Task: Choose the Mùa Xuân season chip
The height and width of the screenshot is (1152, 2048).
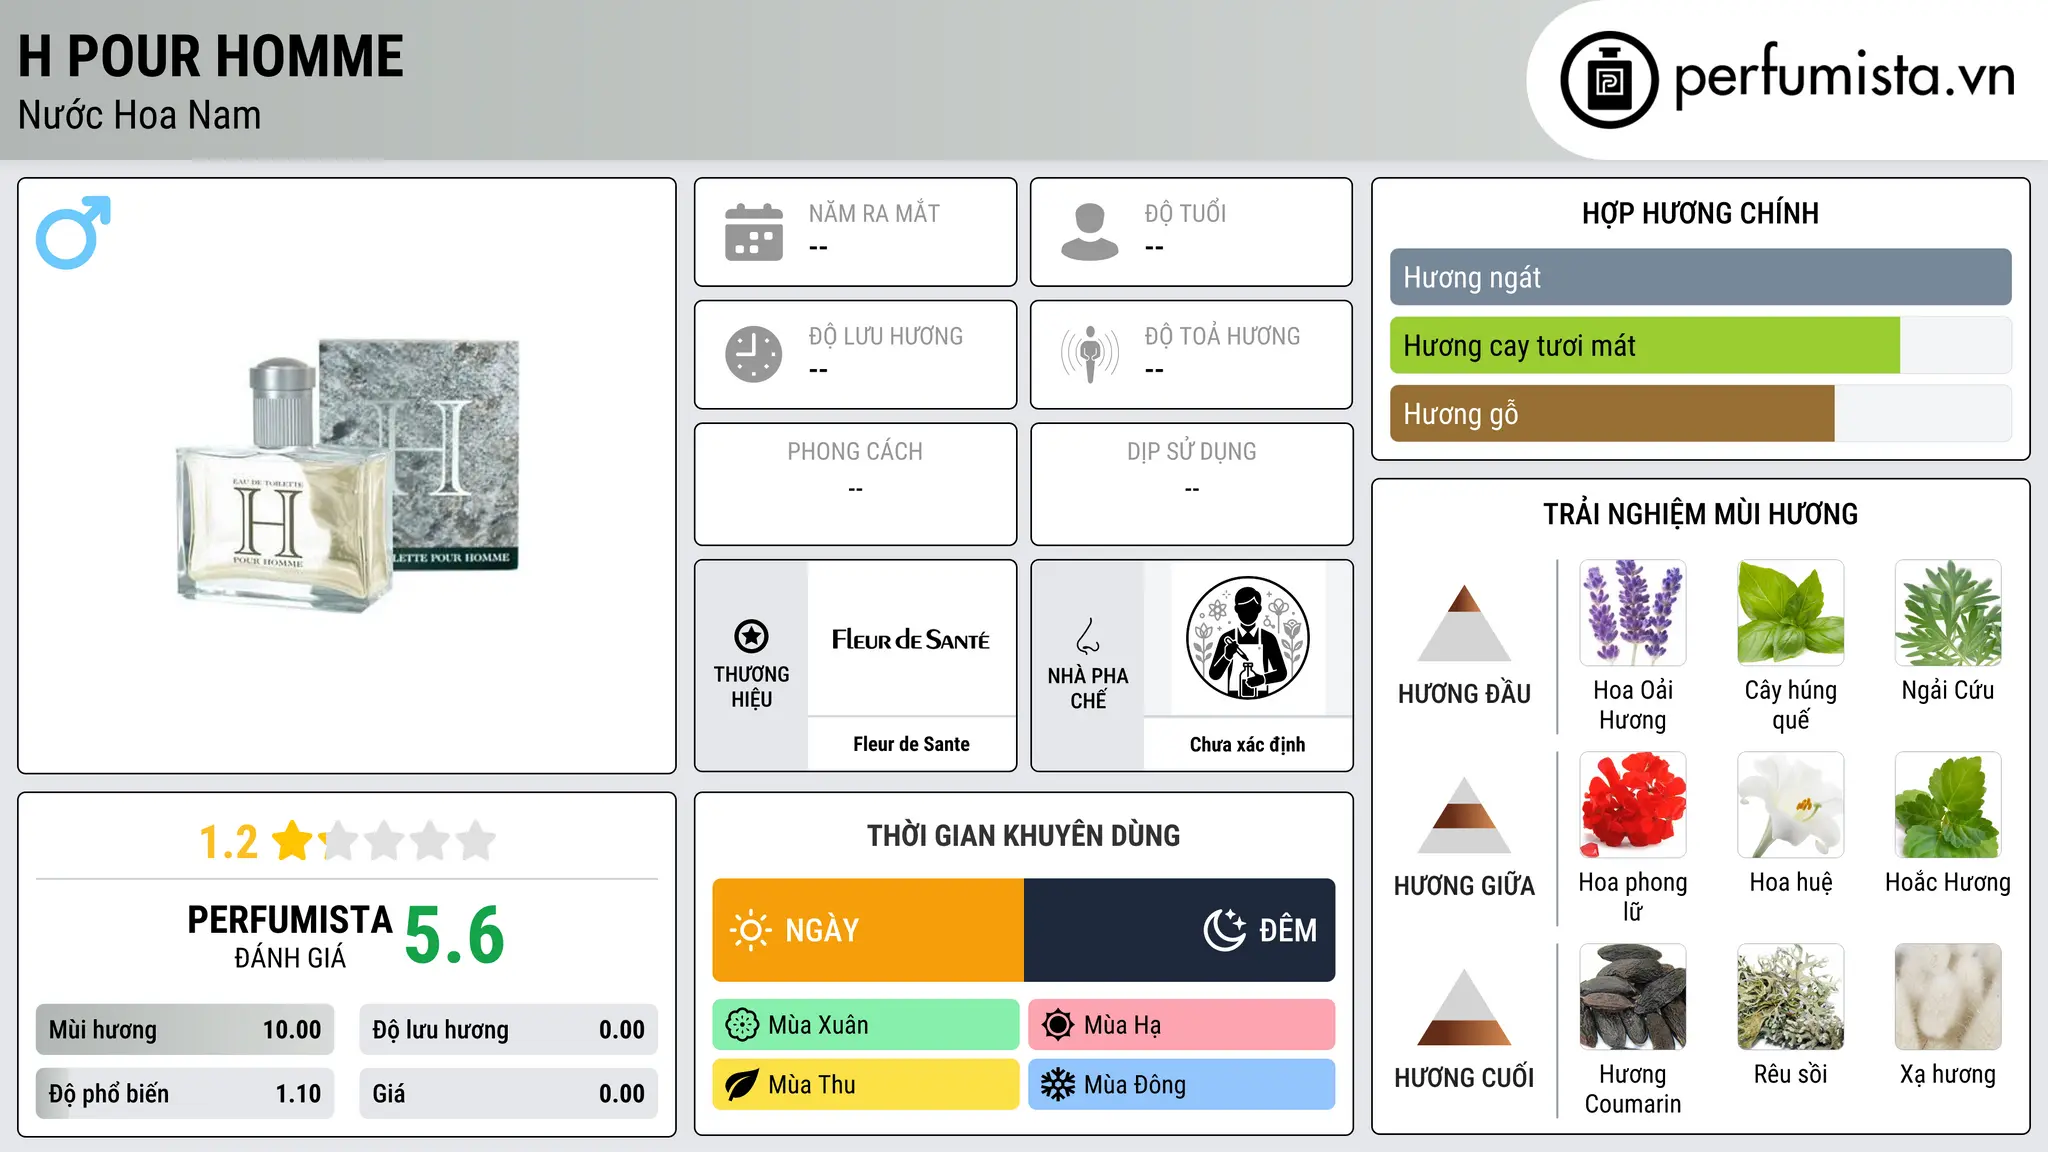Action: coord(866,1025)
